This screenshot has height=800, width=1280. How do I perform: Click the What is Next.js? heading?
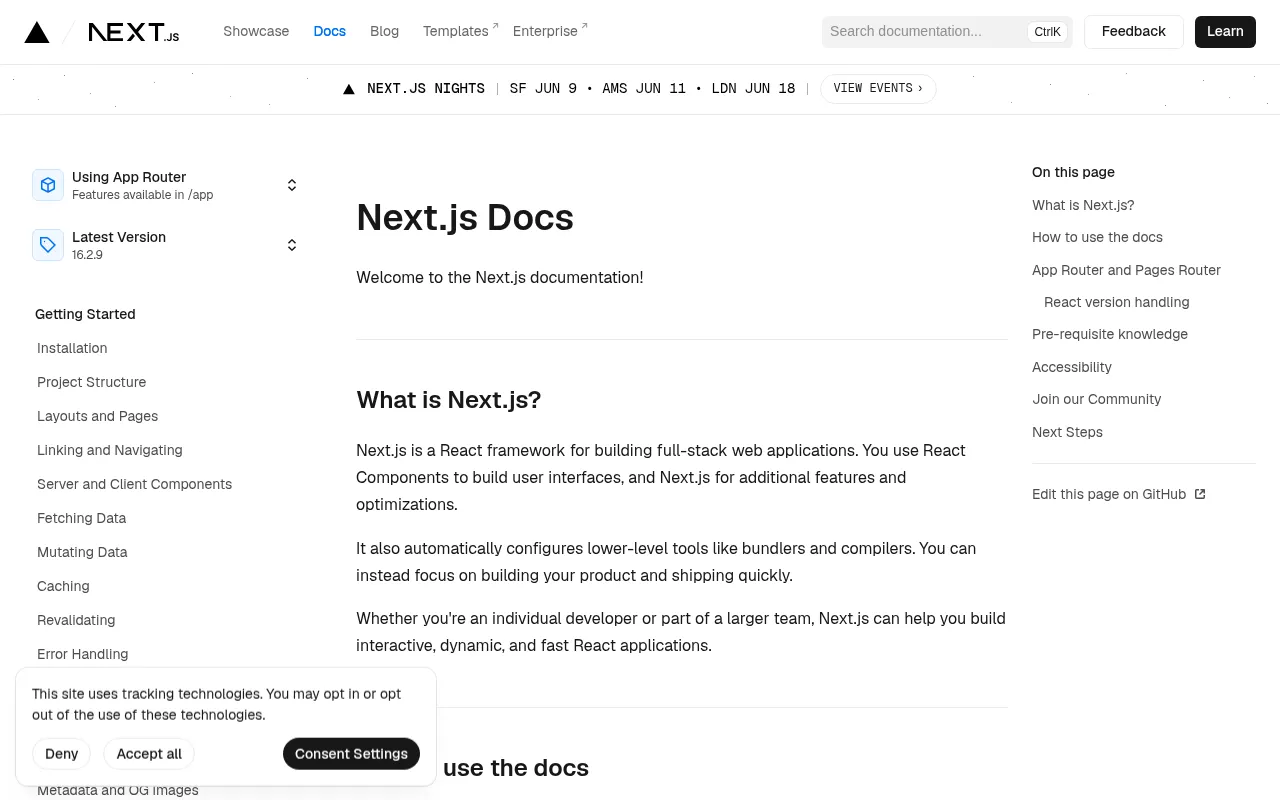[448, 400]
